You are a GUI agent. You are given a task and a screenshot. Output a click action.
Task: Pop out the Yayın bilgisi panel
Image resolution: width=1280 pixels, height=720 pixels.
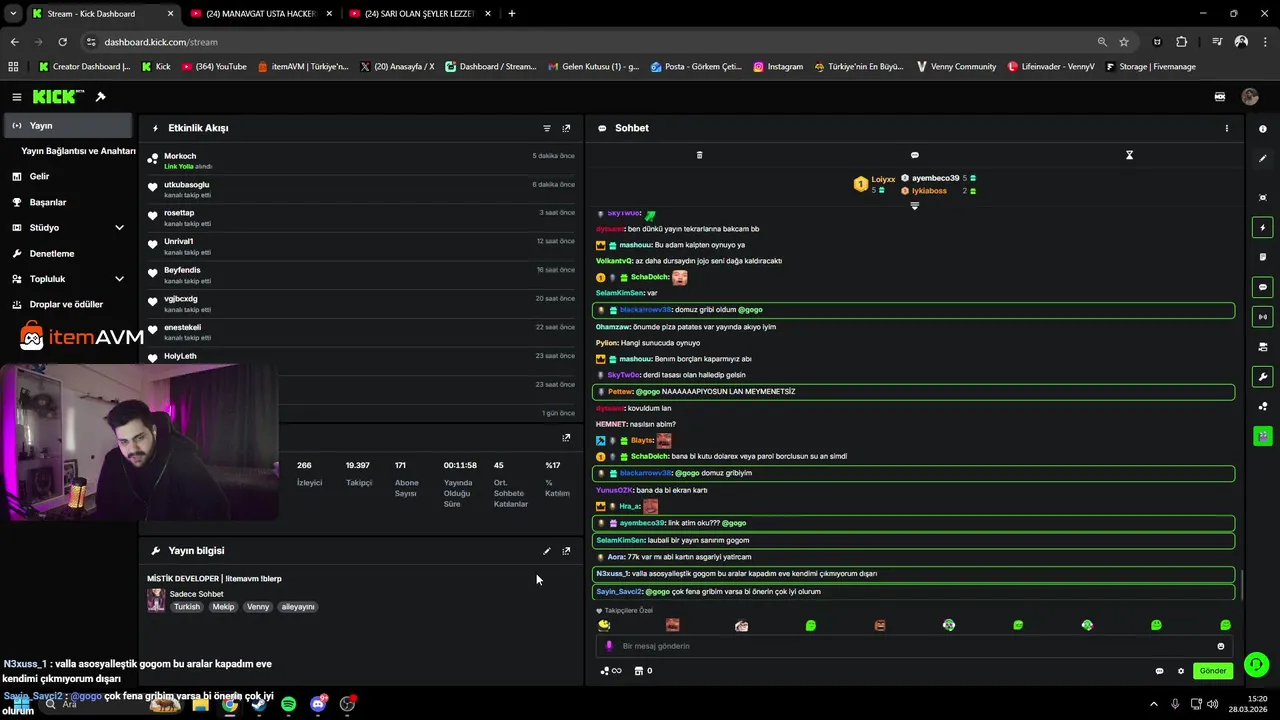coord(566,551)
